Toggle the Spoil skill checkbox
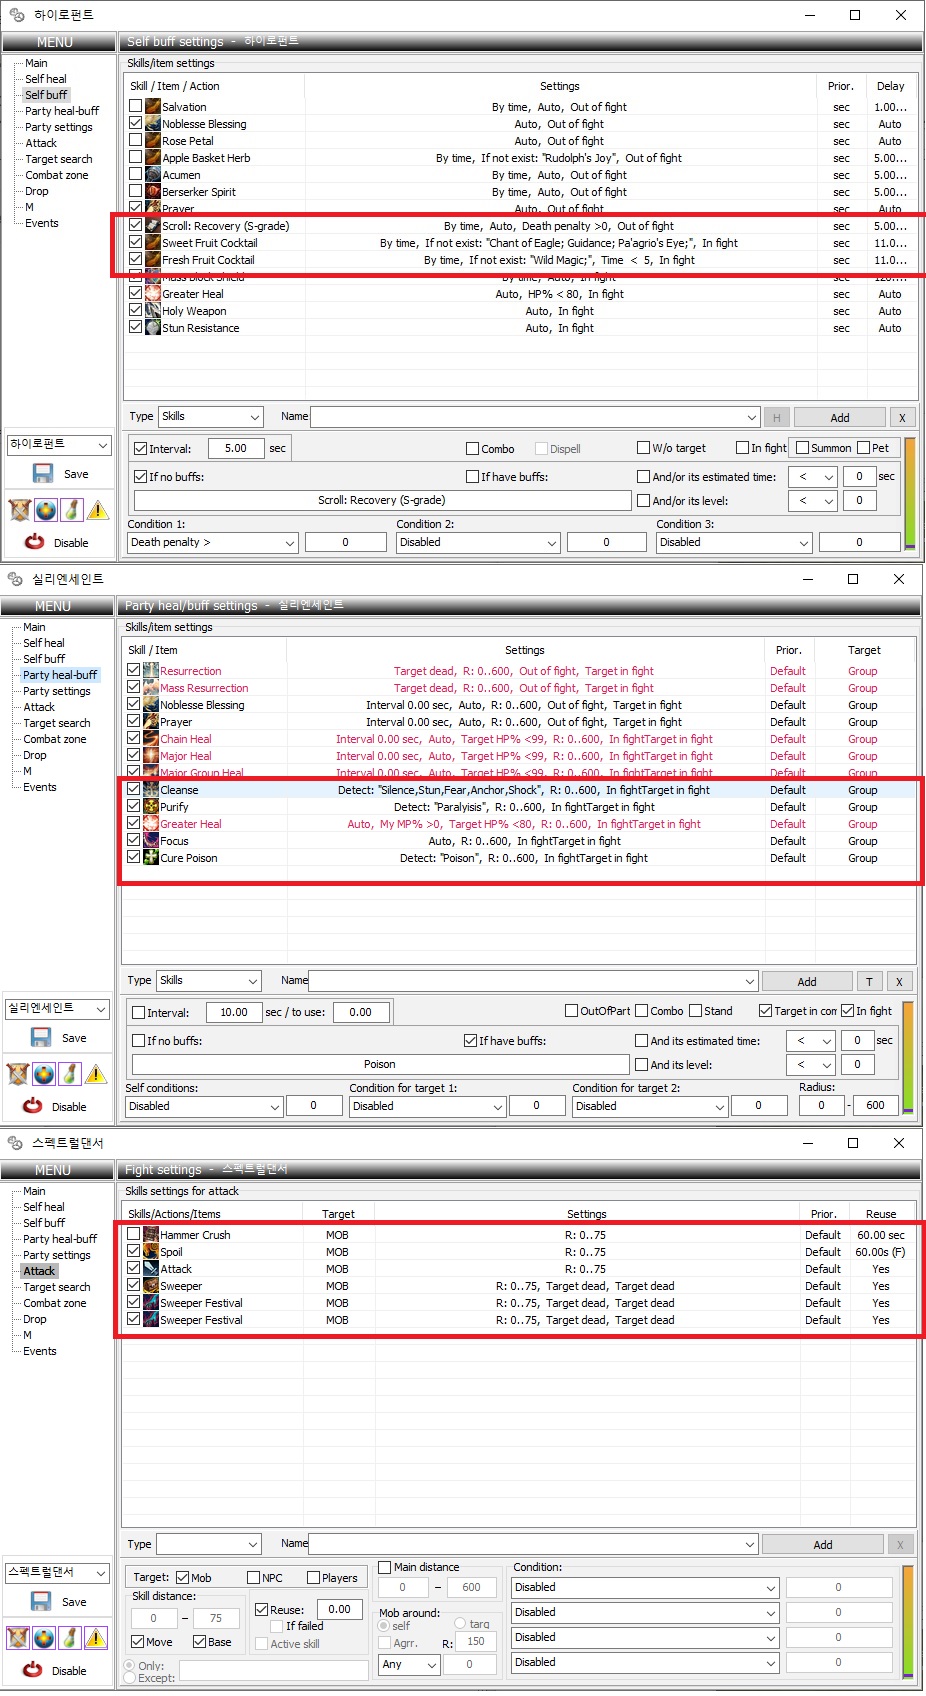The width and height of the screenshot is (926, 1696). pyautogui.click(x=134, y=1251)
